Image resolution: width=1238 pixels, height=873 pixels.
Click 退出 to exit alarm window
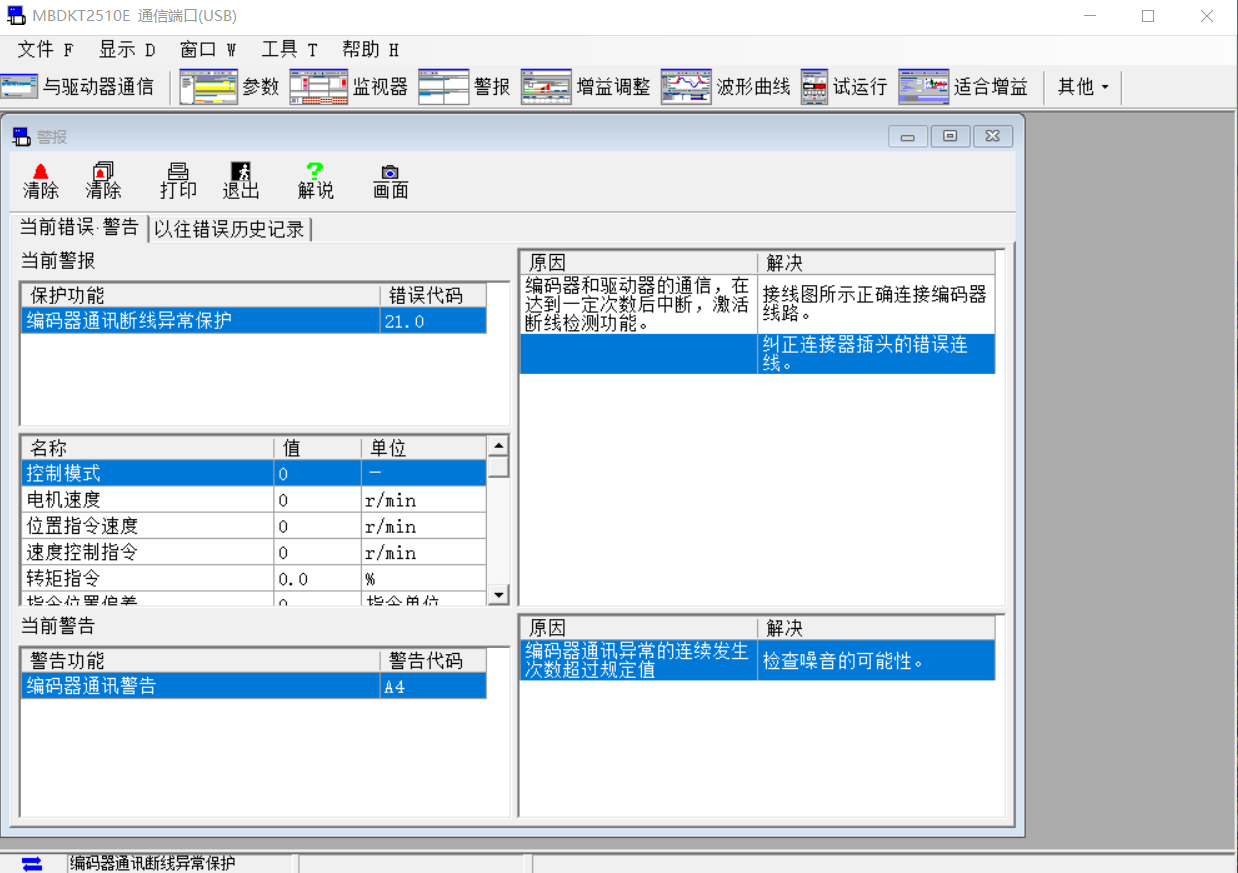(x=240, y=181)
